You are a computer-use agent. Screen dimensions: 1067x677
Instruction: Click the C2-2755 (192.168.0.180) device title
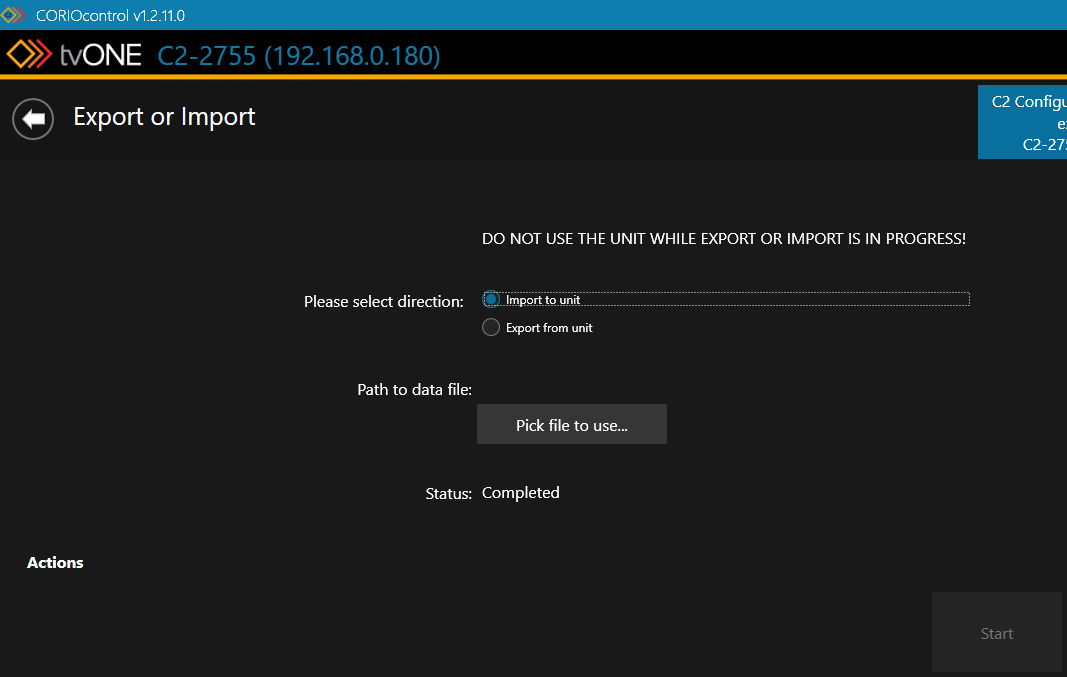point(299,56)
